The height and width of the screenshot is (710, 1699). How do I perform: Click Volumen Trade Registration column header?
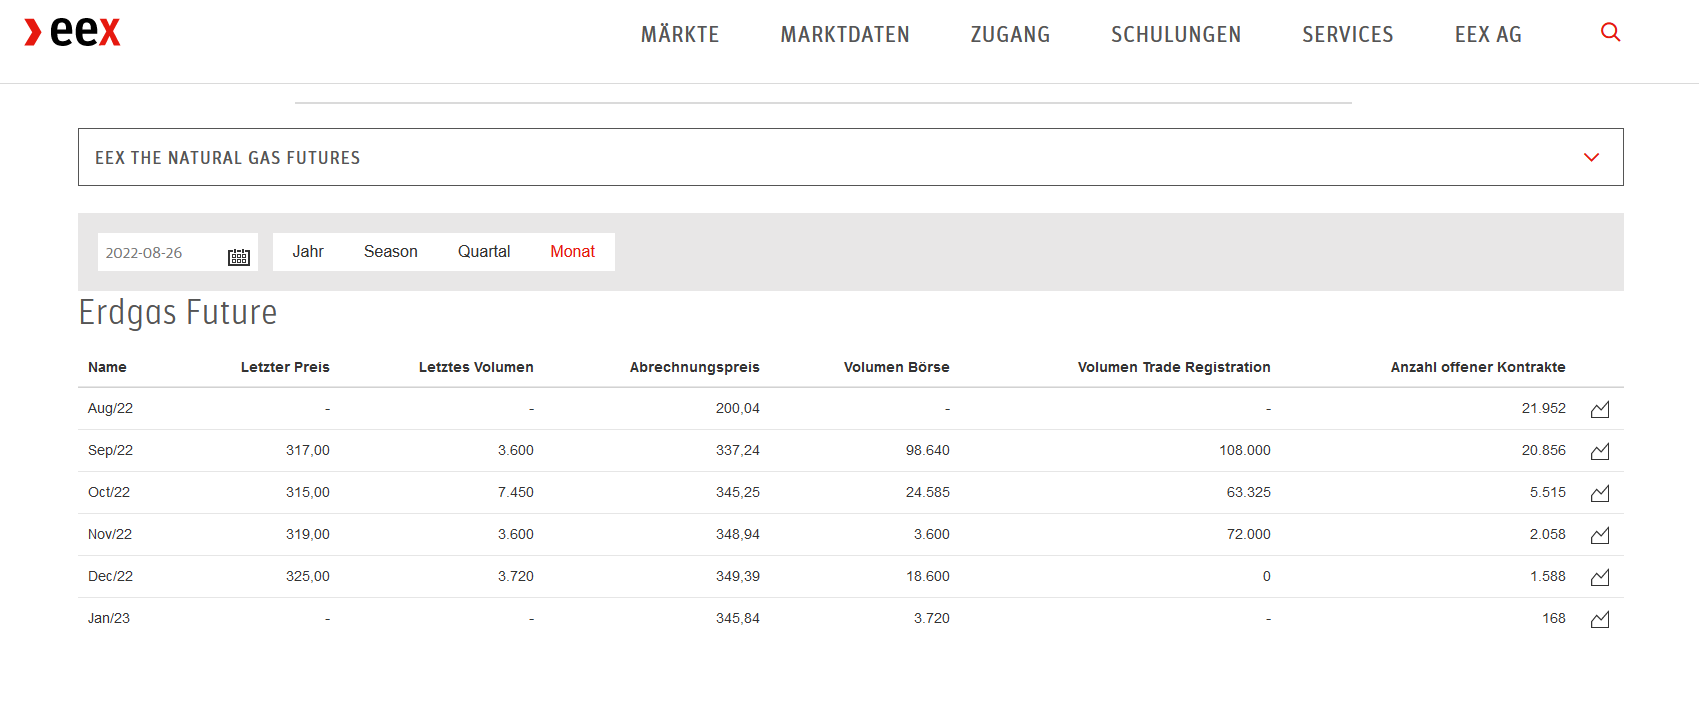pyautogui.click(x=1174, y=367)
